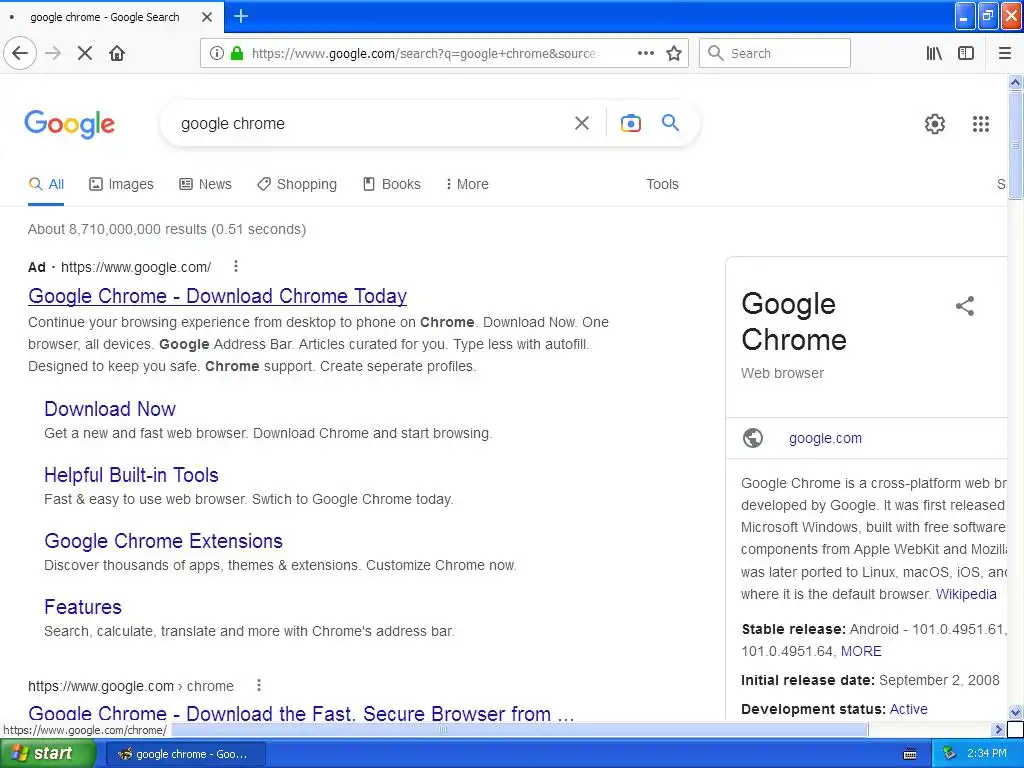Open the Google apps grid icon

click(x=981, y=123)
